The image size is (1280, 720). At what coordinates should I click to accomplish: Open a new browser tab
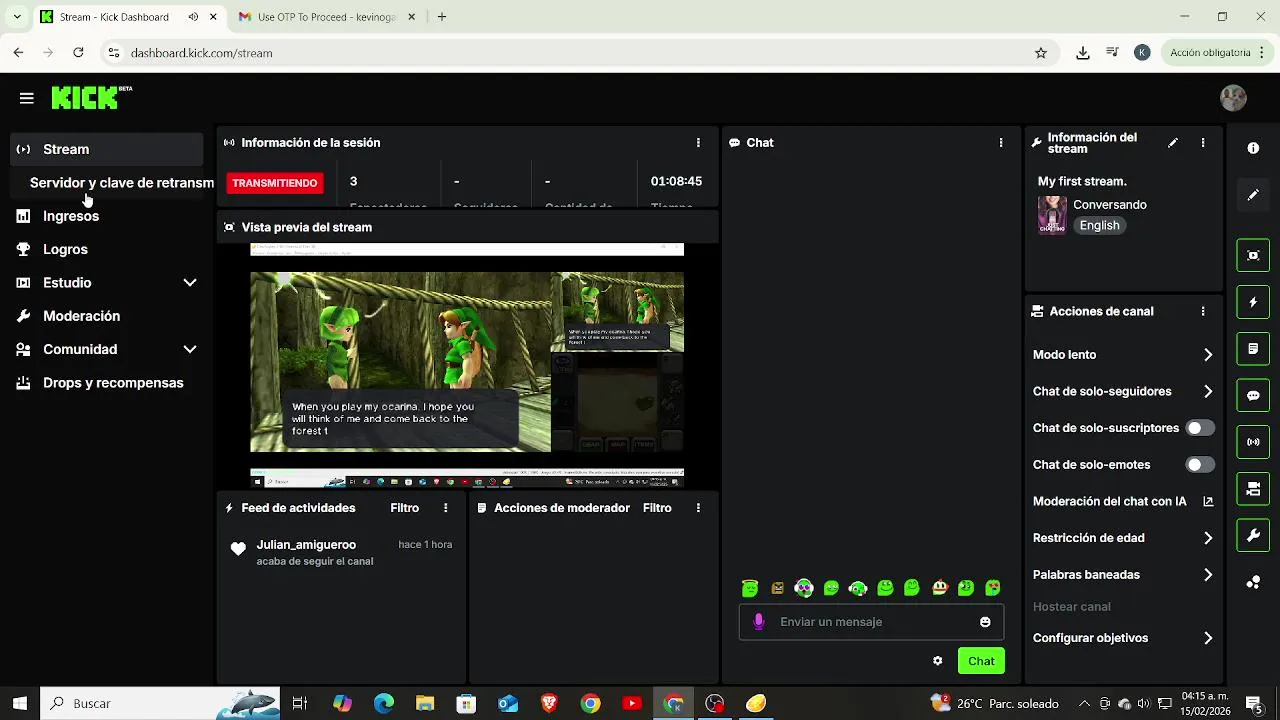[442, 17]
